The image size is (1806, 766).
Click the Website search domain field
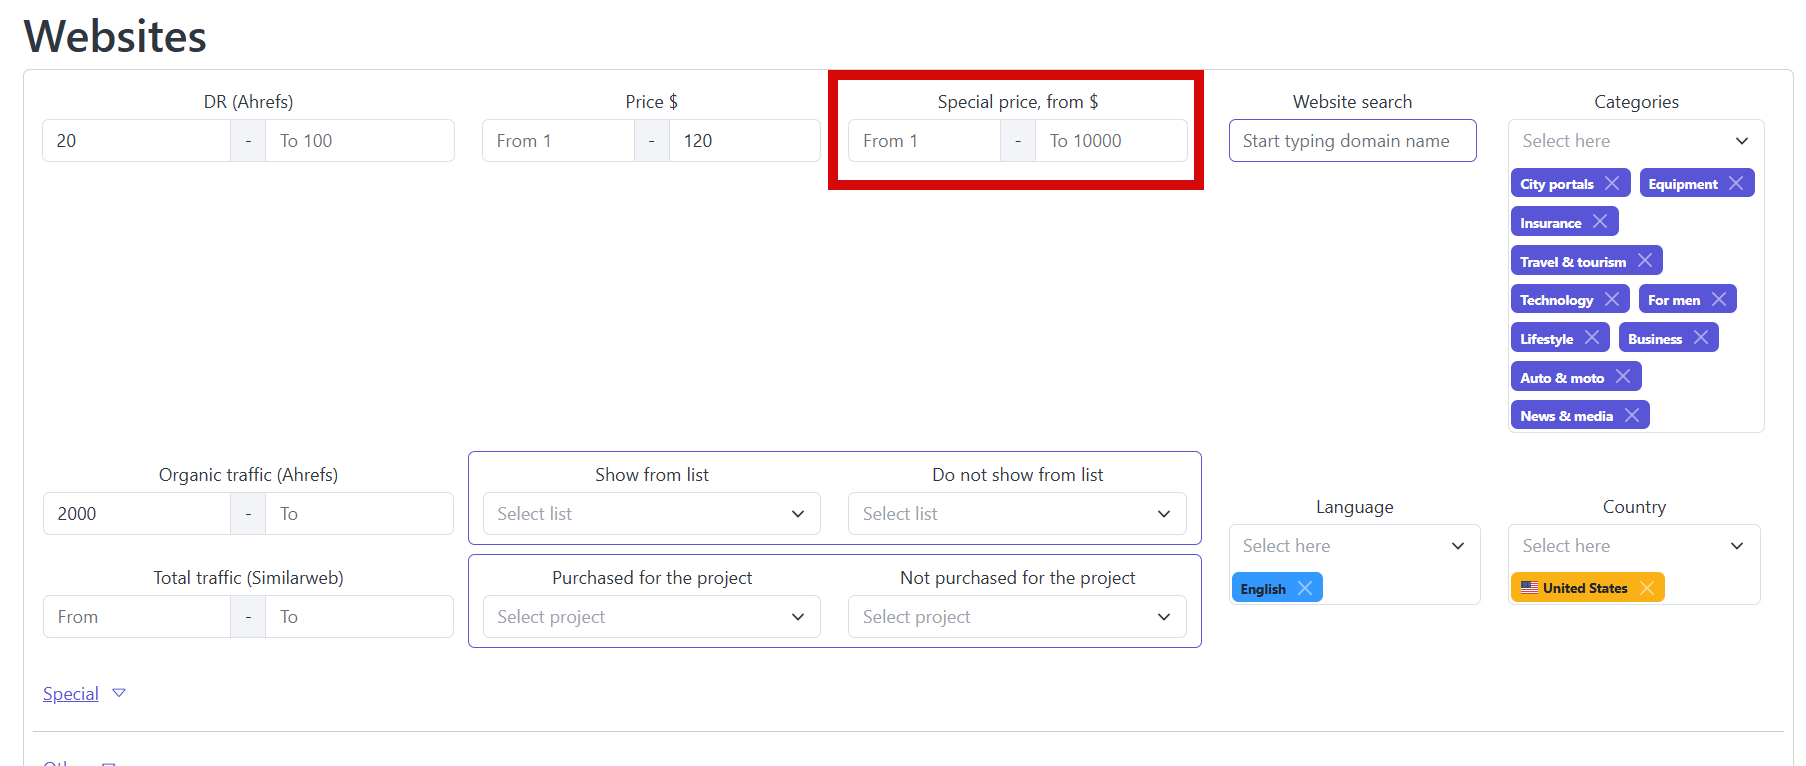tap(1352, 141)
